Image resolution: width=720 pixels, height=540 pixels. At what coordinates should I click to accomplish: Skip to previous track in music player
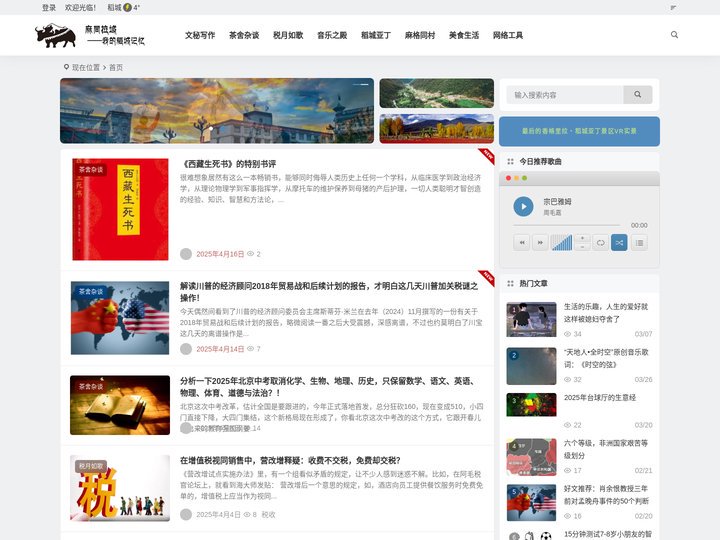522,242
